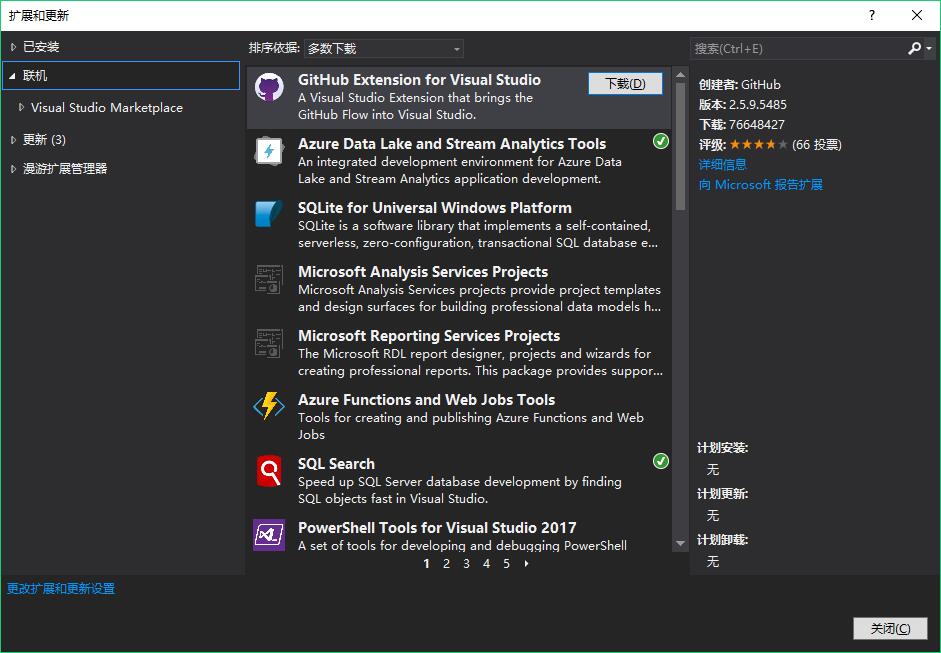Click Azure Data Lake's green installed badge
941x653 pixels.
coord(660,141)
